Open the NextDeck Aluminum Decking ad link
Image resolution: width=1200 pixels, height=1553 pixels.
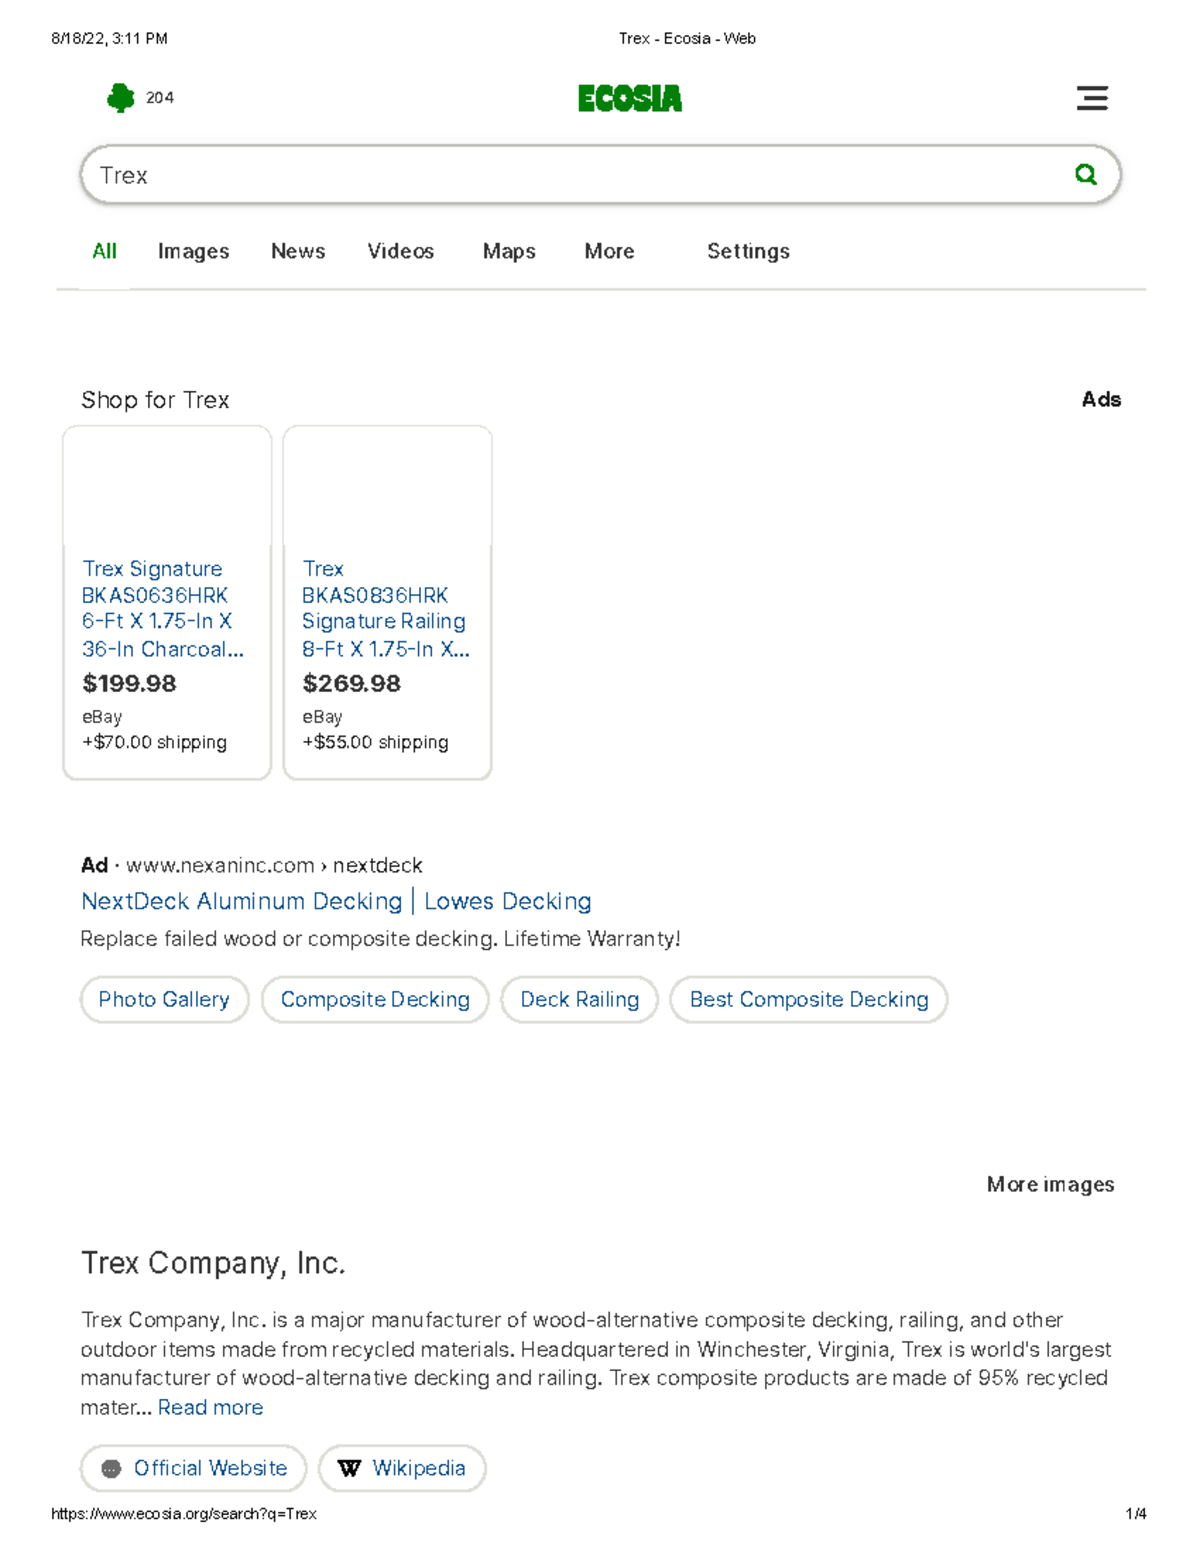[x=336, y=901]
